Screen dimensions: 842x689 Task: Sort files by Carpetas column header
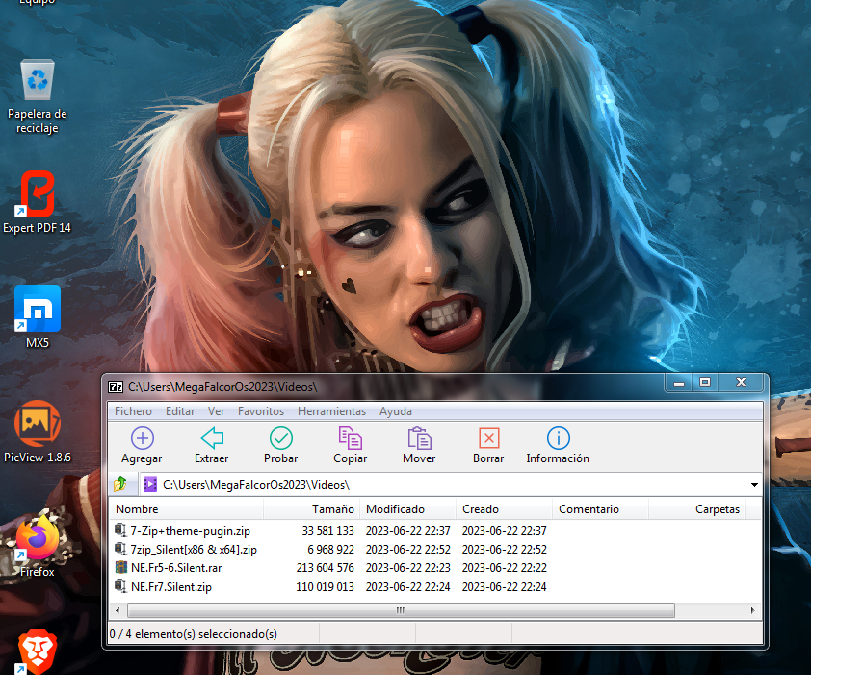[x=697, y=509]
